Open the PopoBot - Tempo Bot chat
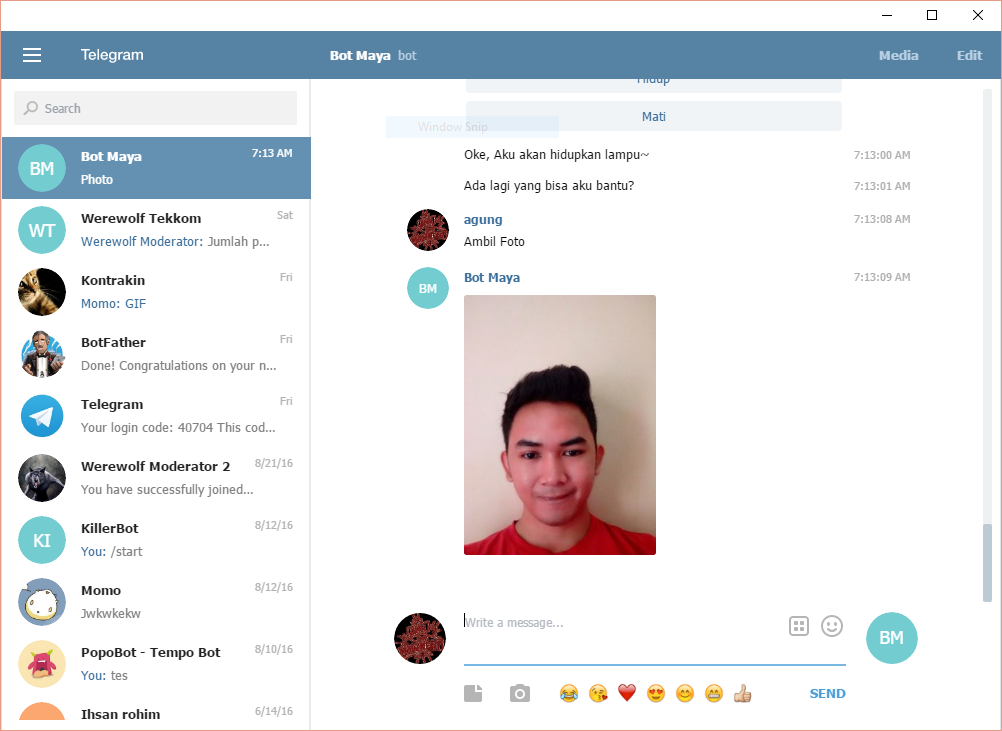This screenshot has height=731, width=1002. pos(156,664)
